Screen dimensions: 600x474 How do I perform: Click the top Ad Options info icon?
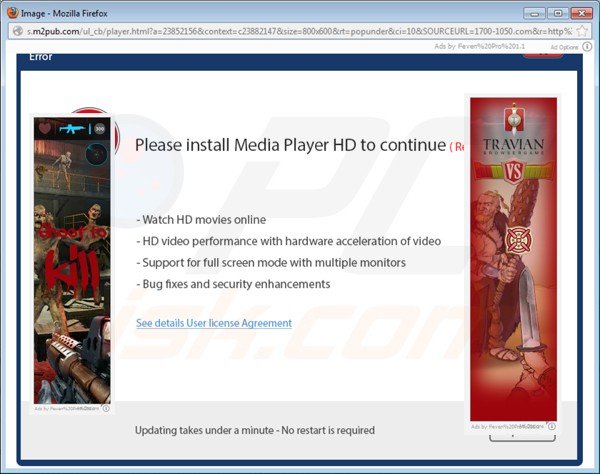[587, 47]
